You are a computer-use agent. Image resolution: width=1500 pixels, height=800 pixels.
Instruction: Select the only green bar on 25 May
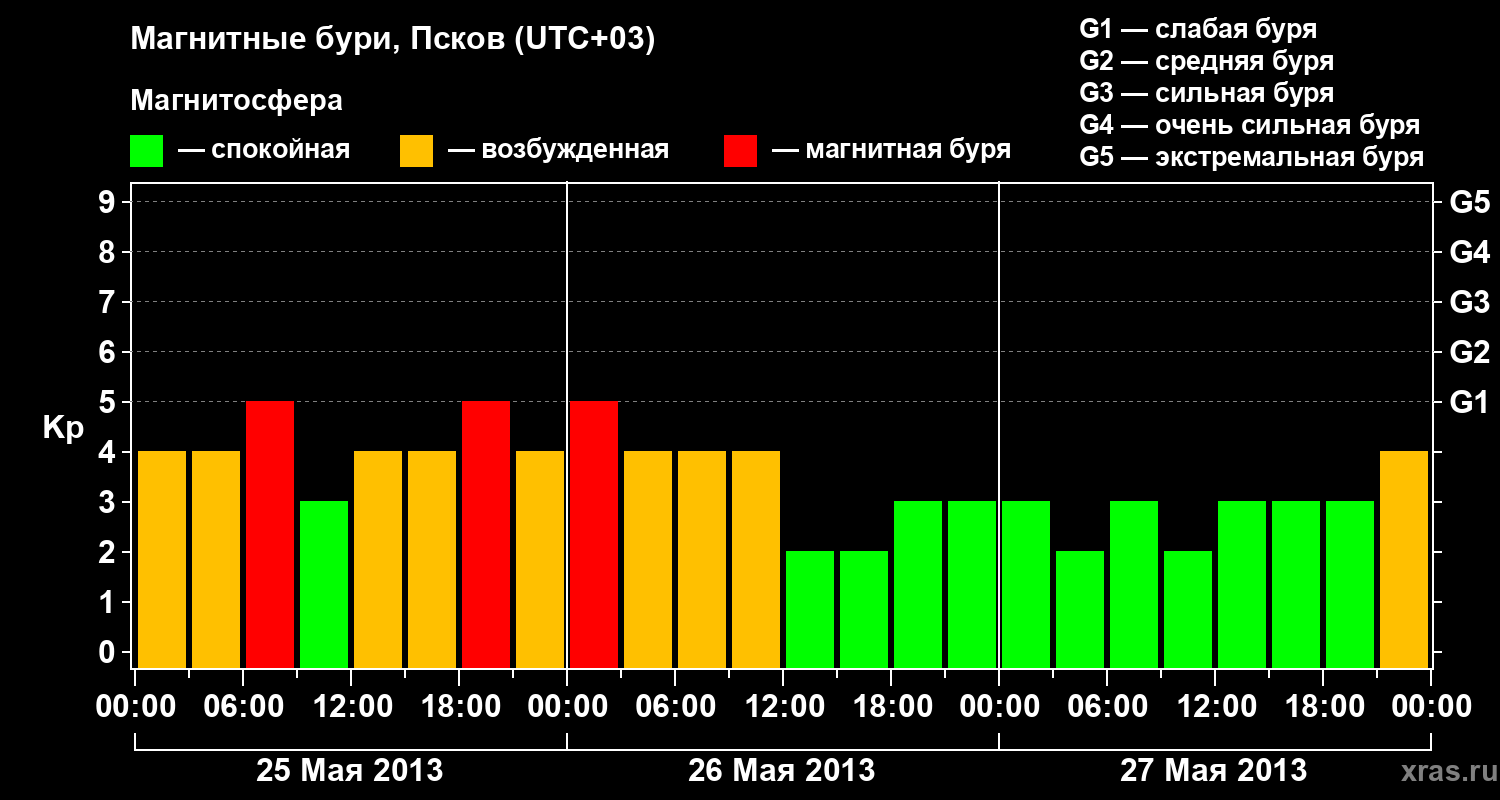pos(324,584)
